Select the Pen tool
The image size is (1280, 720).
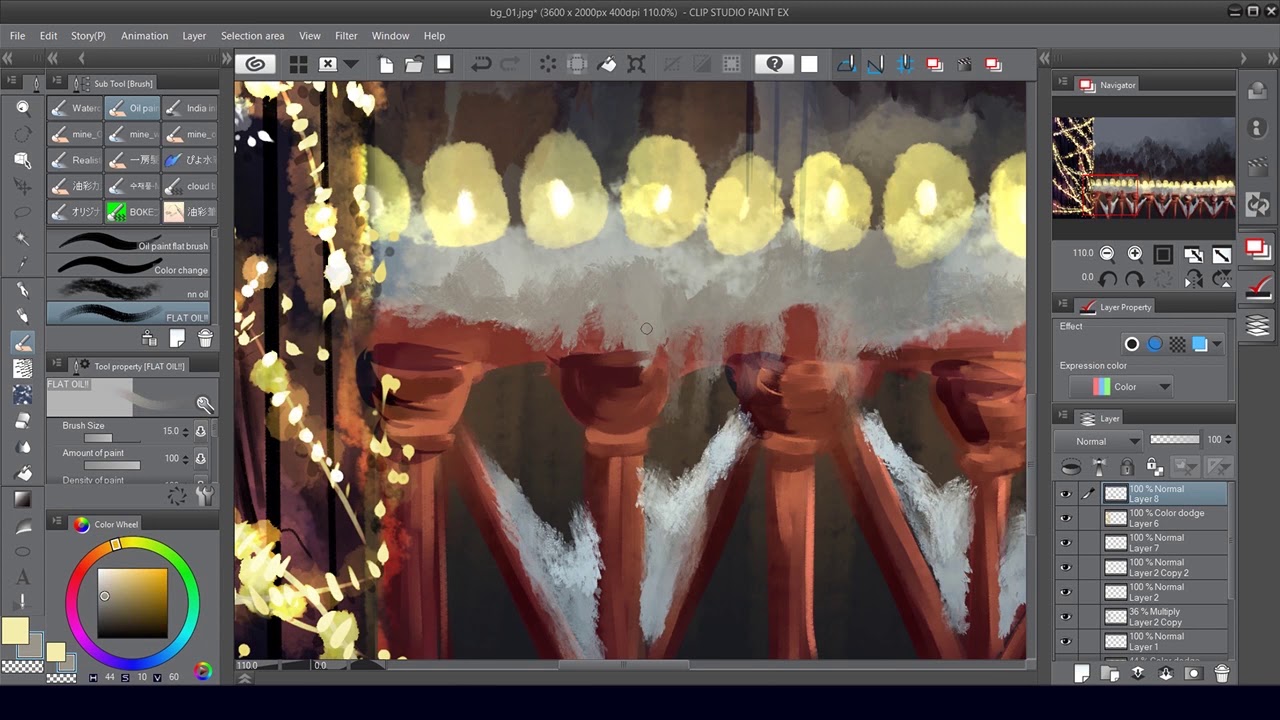pyautogui.click(x=23, y=291)
